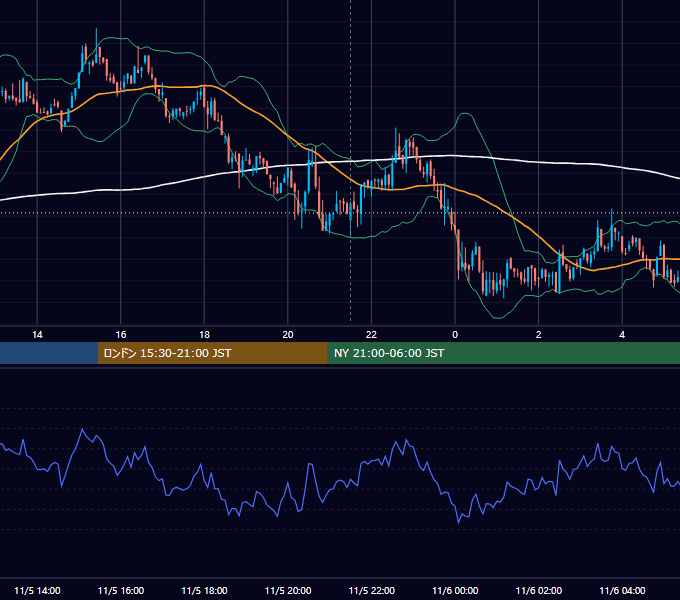Click the 11/5 18:00 label on the lower axis
680x600 pixels.
tap(204, 590)
